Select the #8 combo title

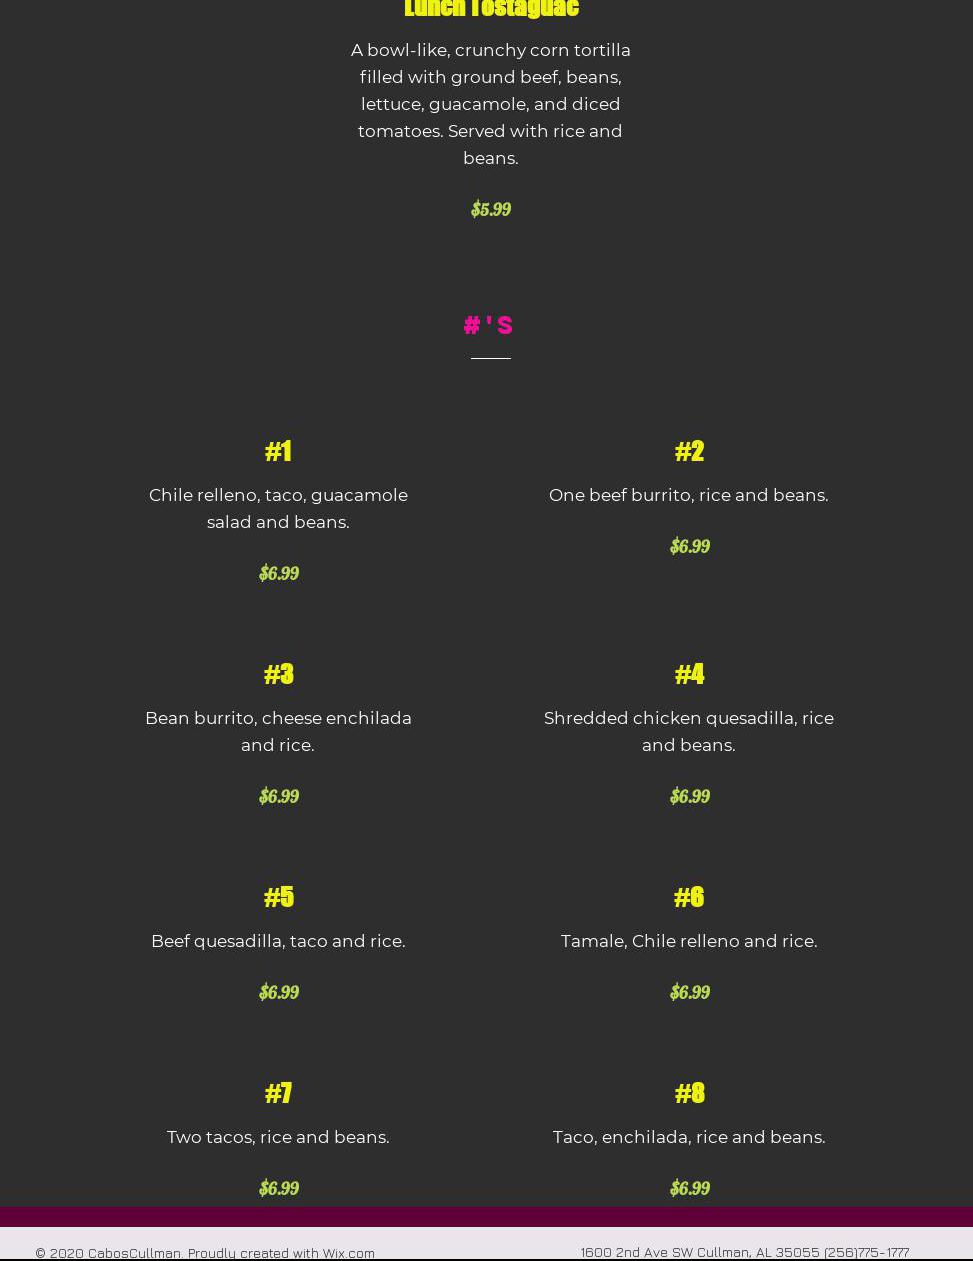tap(689, 1093)
